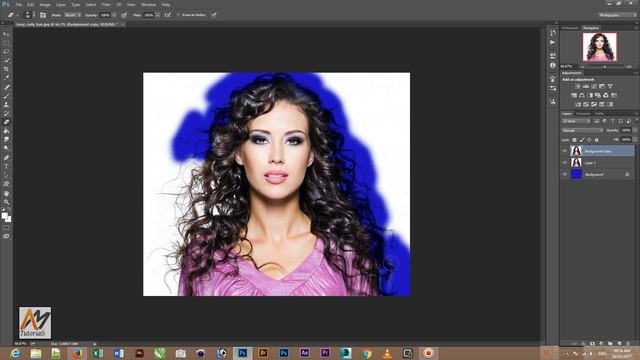The height and width of the screenshot is (360, 640).
Task: Open the Image menu
Action: (45, 4)
